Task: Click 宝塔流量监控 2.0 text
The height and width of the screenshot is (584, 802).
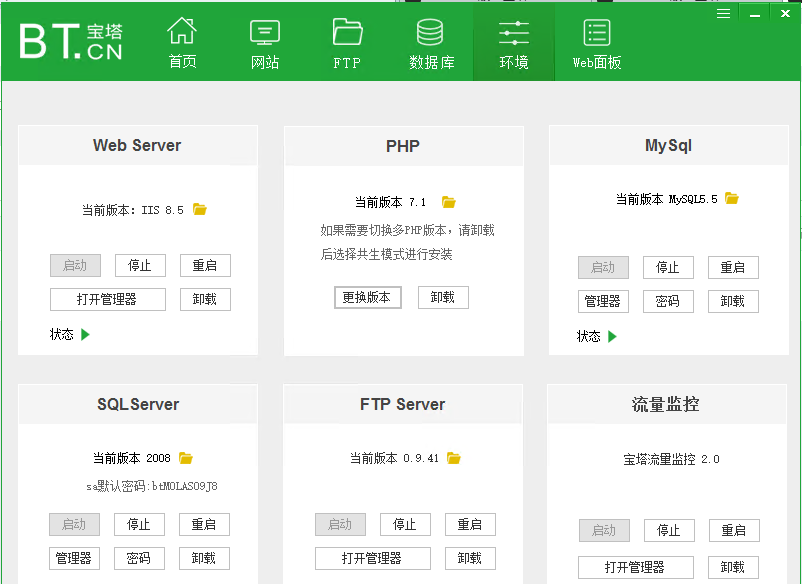Action: tap(671, 459)
